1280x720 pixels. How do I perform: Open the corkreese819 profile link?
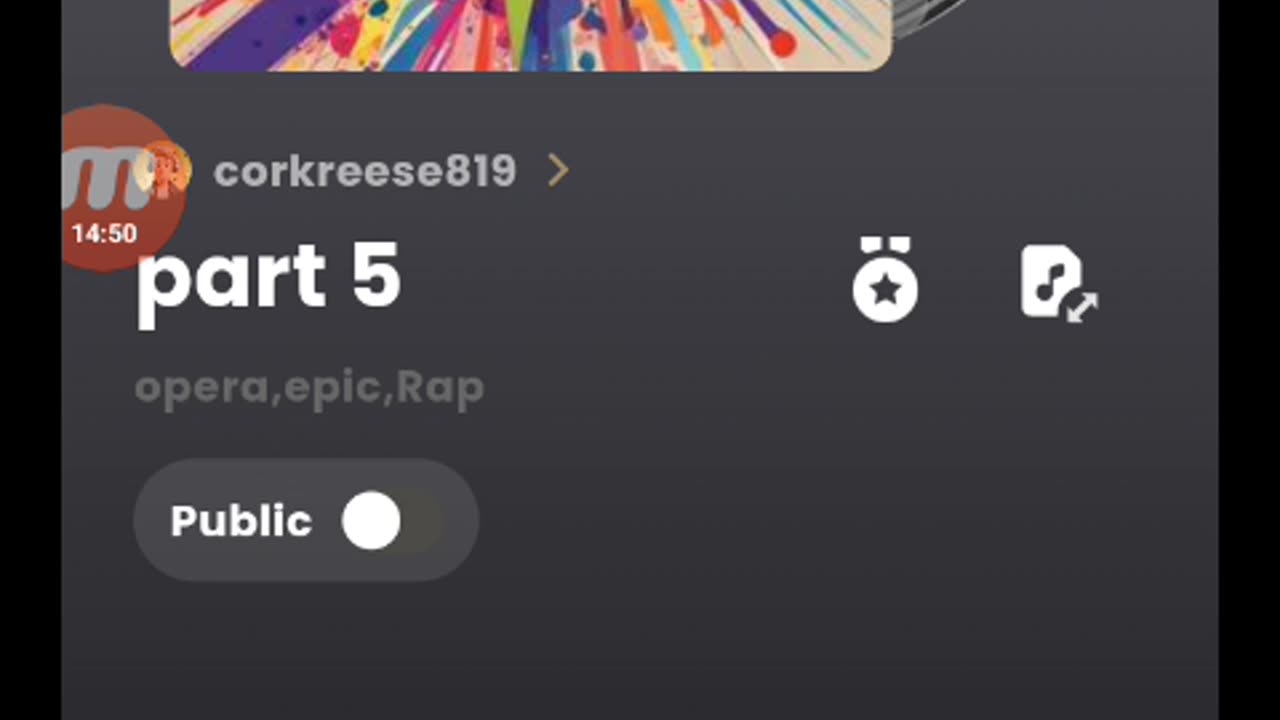pos(364,171)
